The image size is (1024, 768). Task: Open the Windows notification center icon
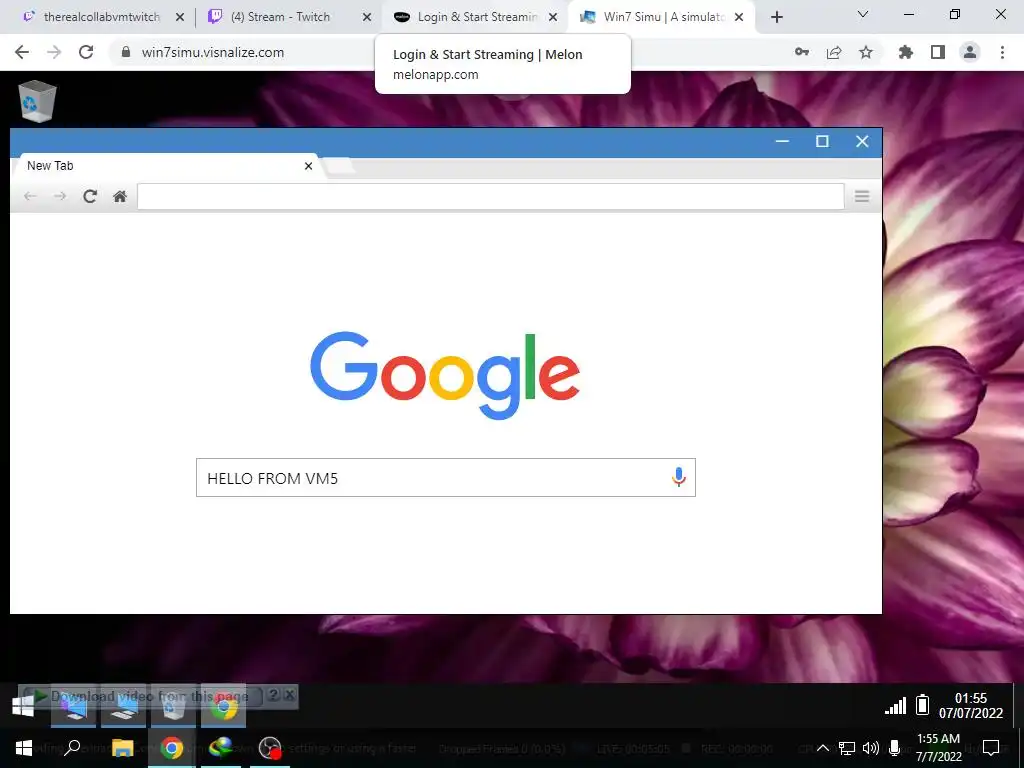click(x=991, y=748)
